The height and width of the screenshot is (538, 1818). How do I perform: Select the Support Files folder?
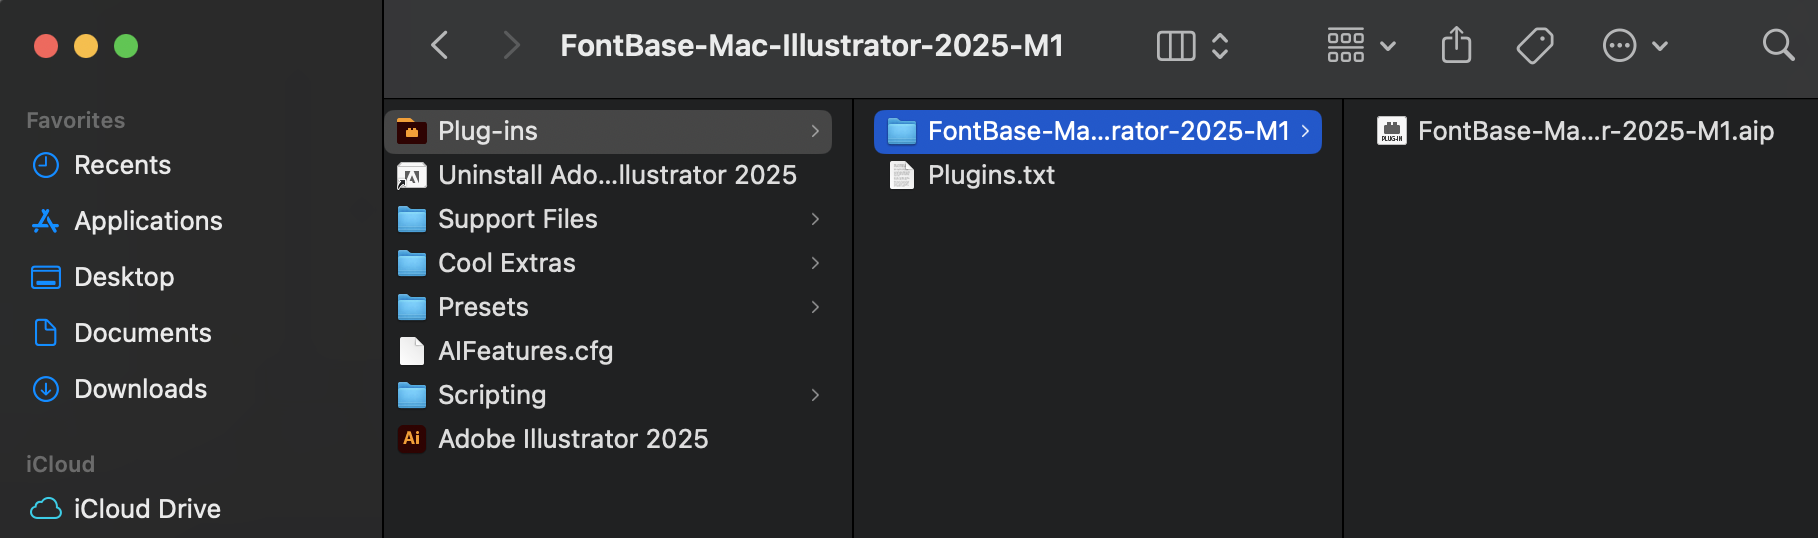(608, 219)
